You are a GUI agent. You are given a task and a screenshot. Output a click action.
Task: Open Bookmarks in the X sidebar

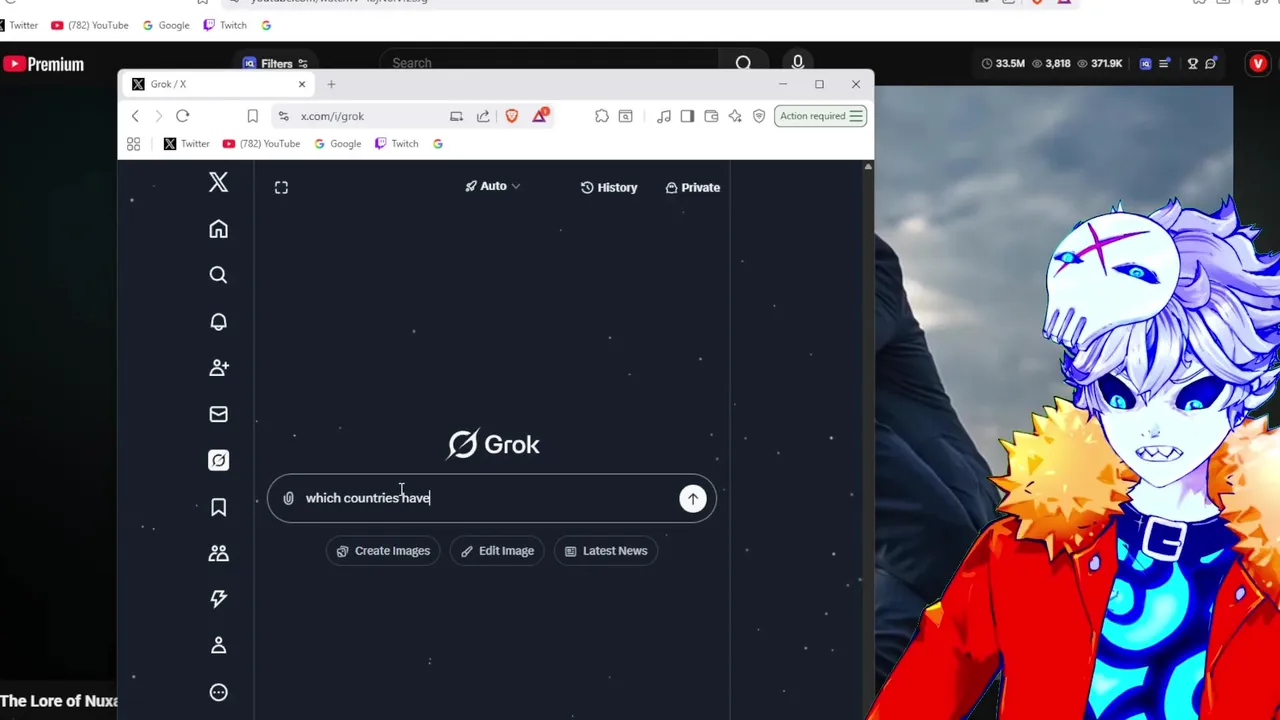pos(218,507)
